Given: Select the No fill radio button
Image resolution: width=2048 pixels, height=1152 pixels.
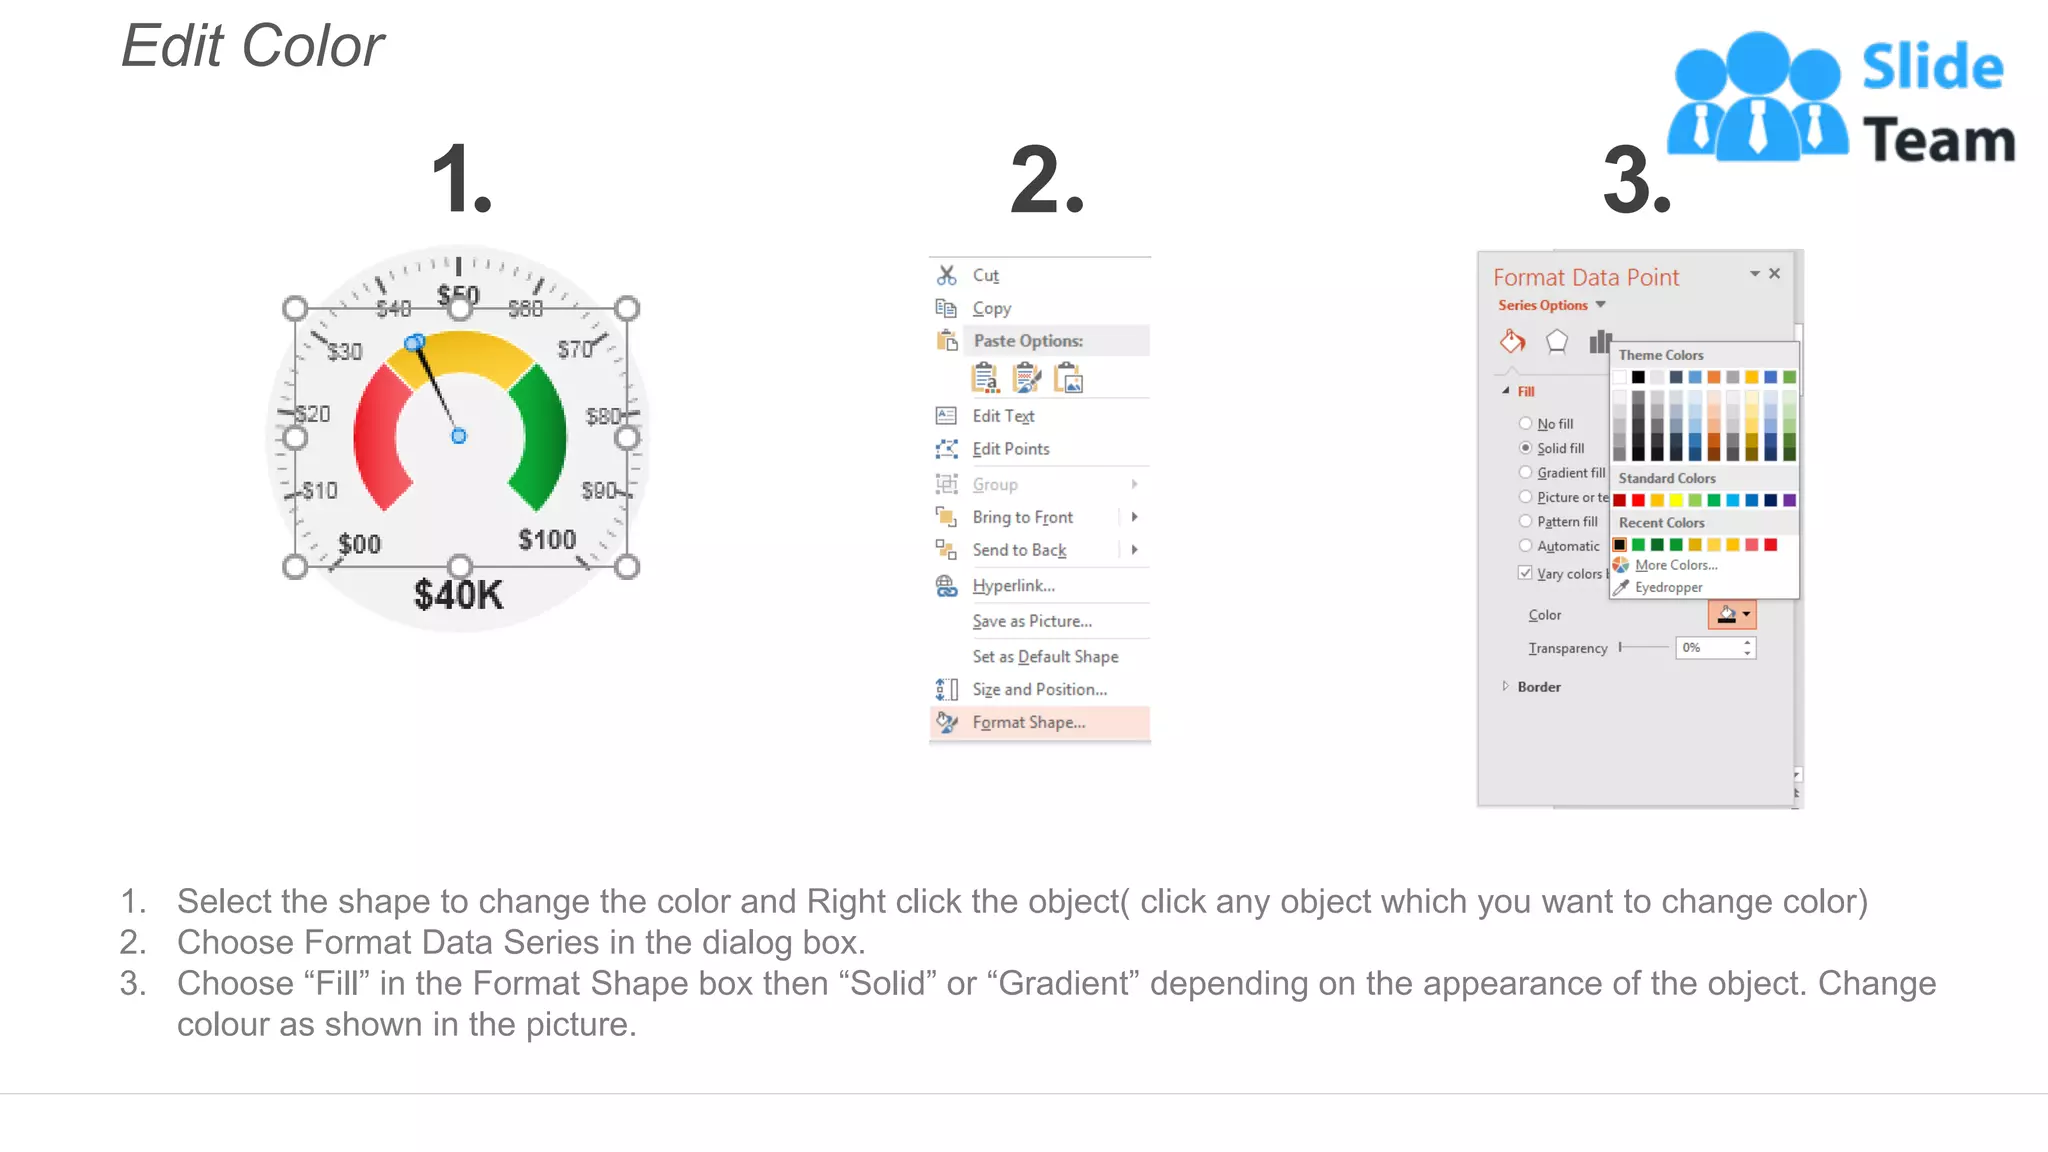Looking at the screenshot, I should pyautogui.click(x=1525, y=424).
